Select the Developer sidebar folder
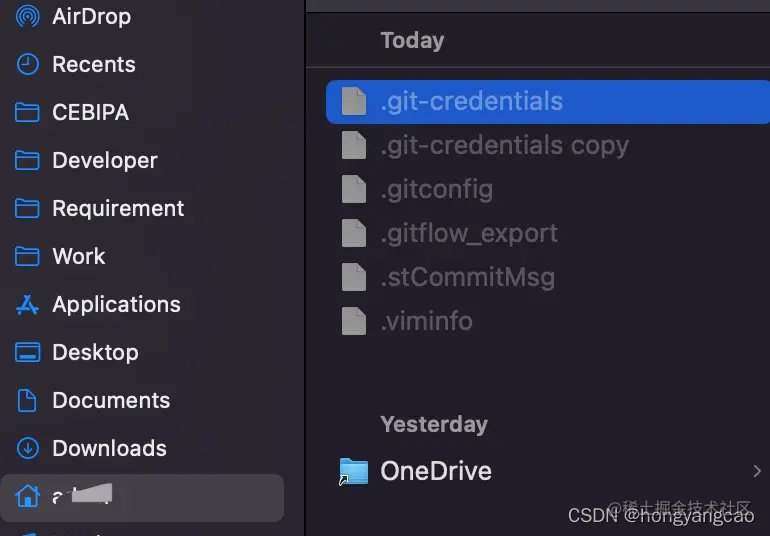This screenshot has height=536, width=770. point(104,160)
